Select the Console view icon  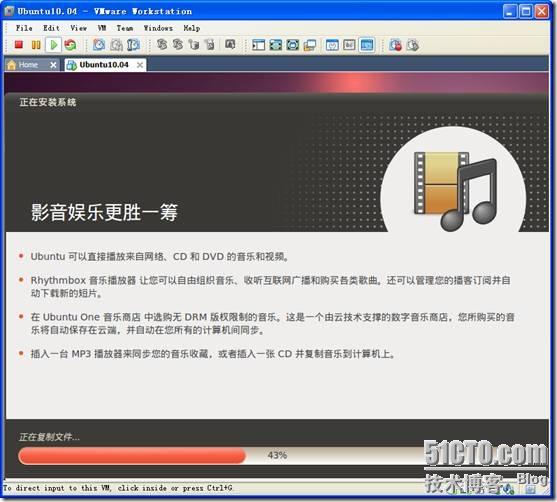tap(367, 45)
